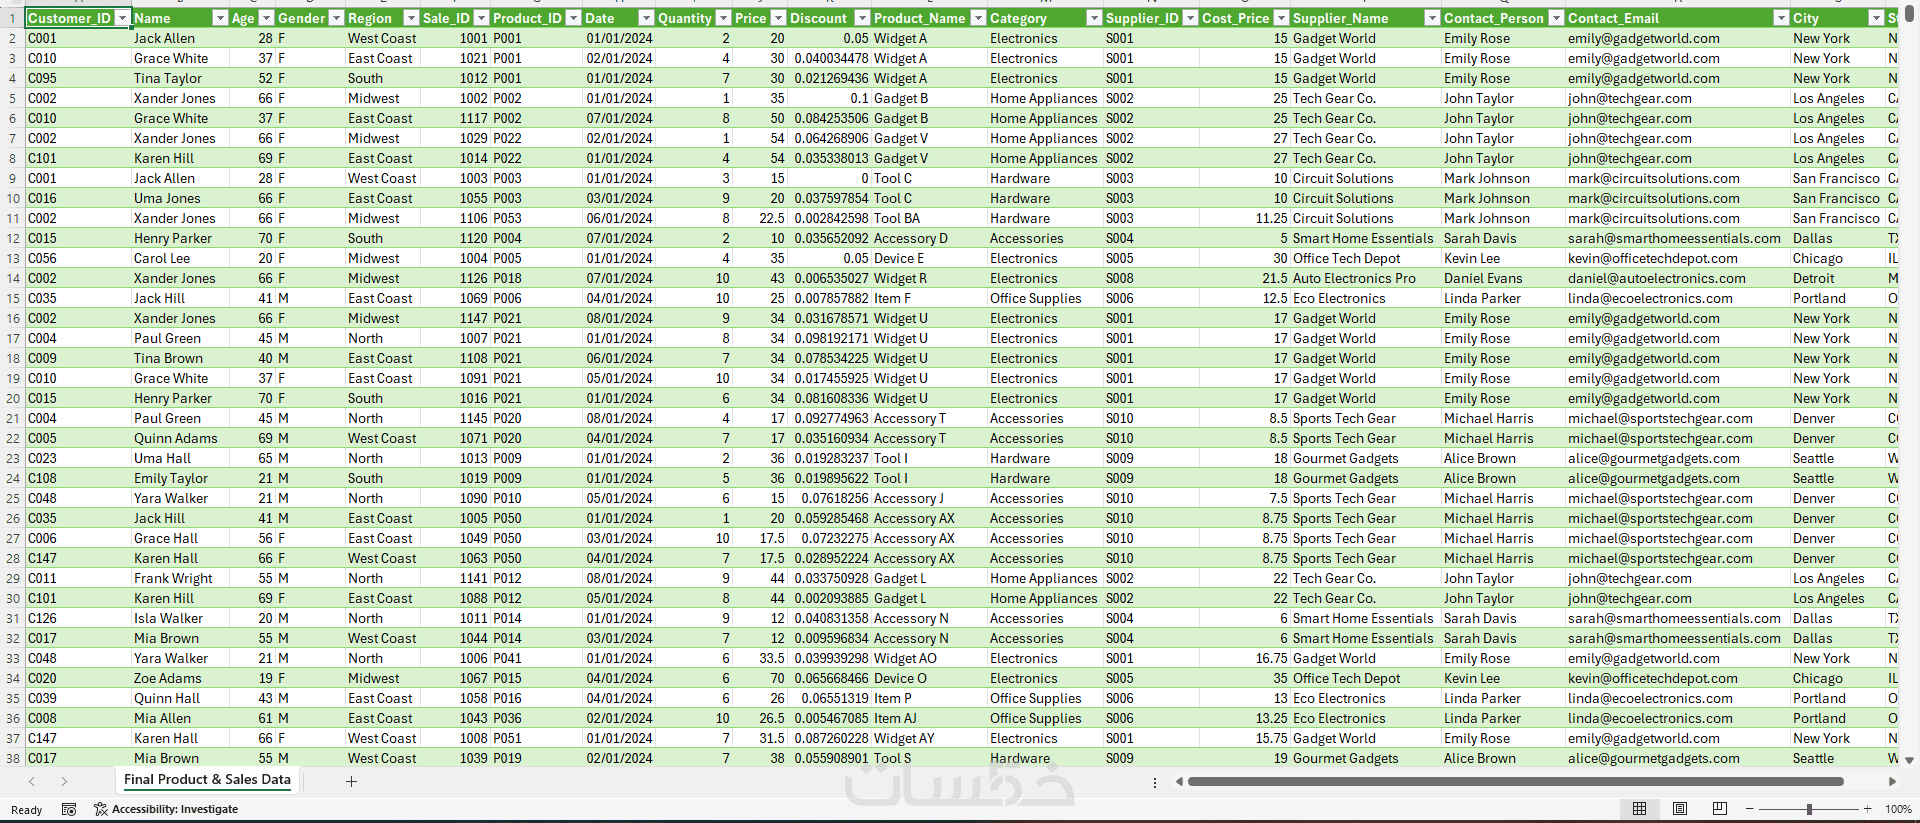Click the Ready status indicator
Screen dimensions: 1920x823
pyautogui.click(x=27, y=810)
